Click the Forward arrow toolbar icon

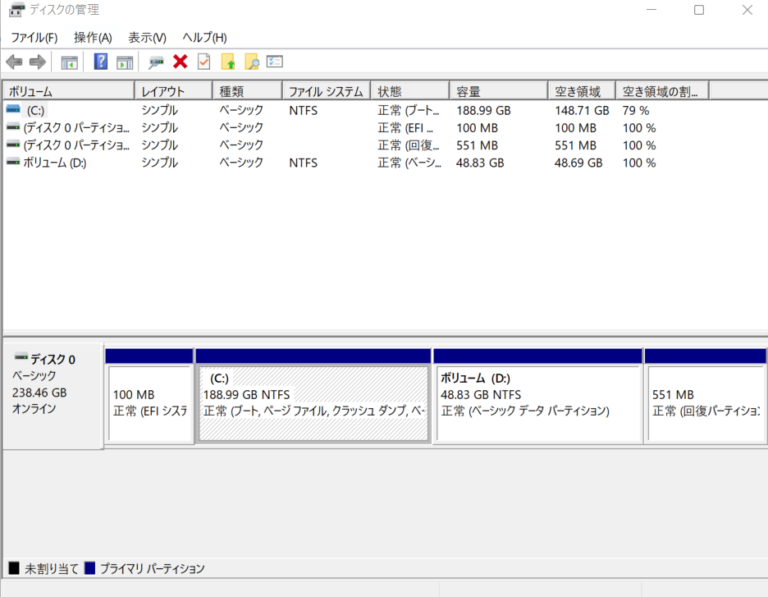click(38, 62)
